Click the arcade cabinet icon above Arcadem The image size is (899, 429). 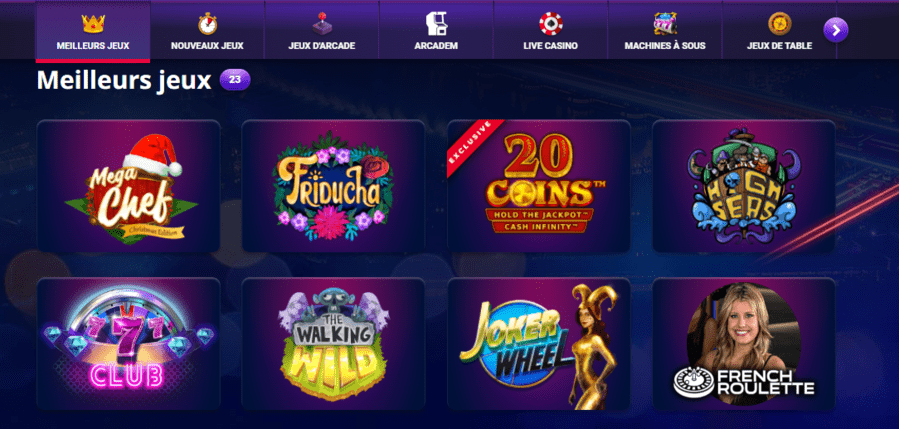coord(436,24)
